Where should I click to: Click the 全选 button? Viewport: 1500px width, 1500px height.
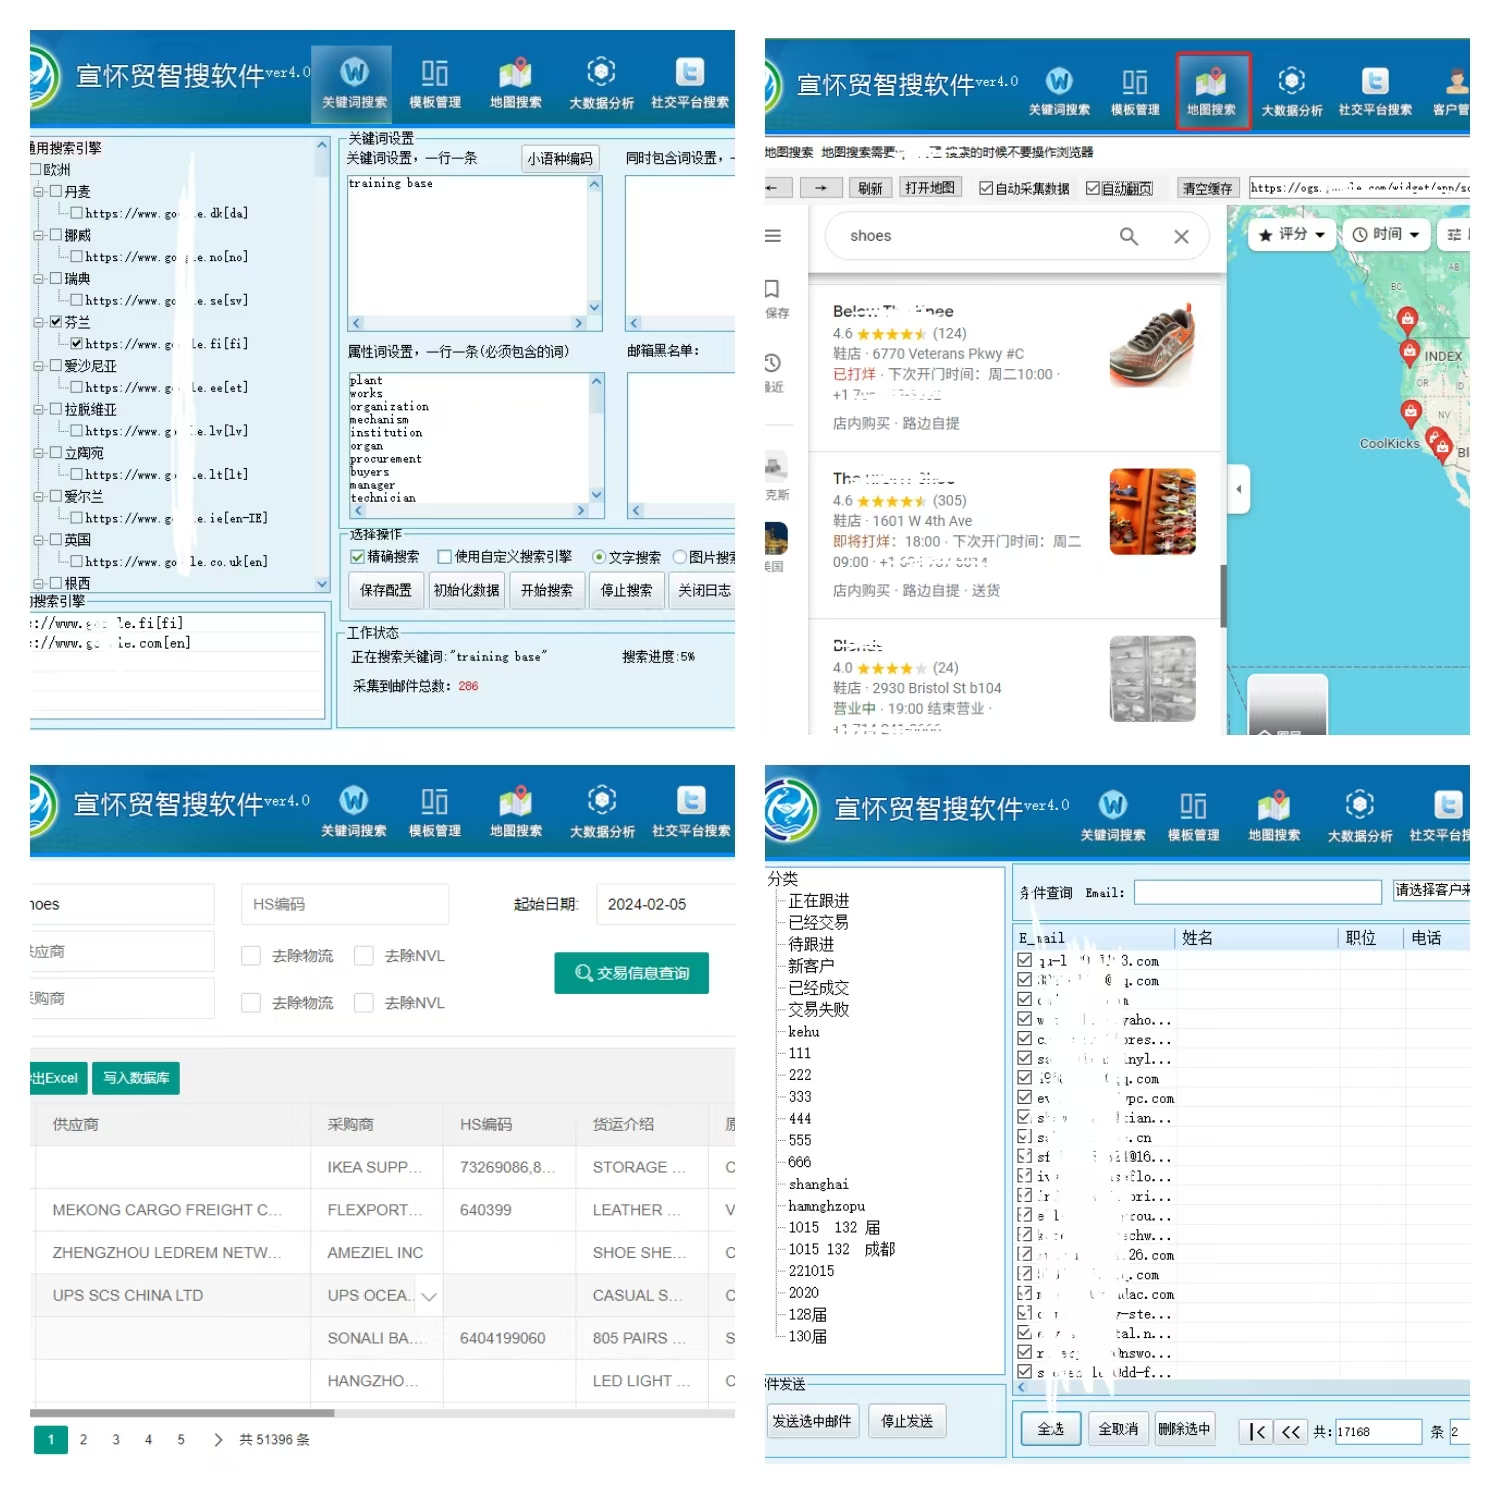pyautogui.click(x=1051, y=1430)
